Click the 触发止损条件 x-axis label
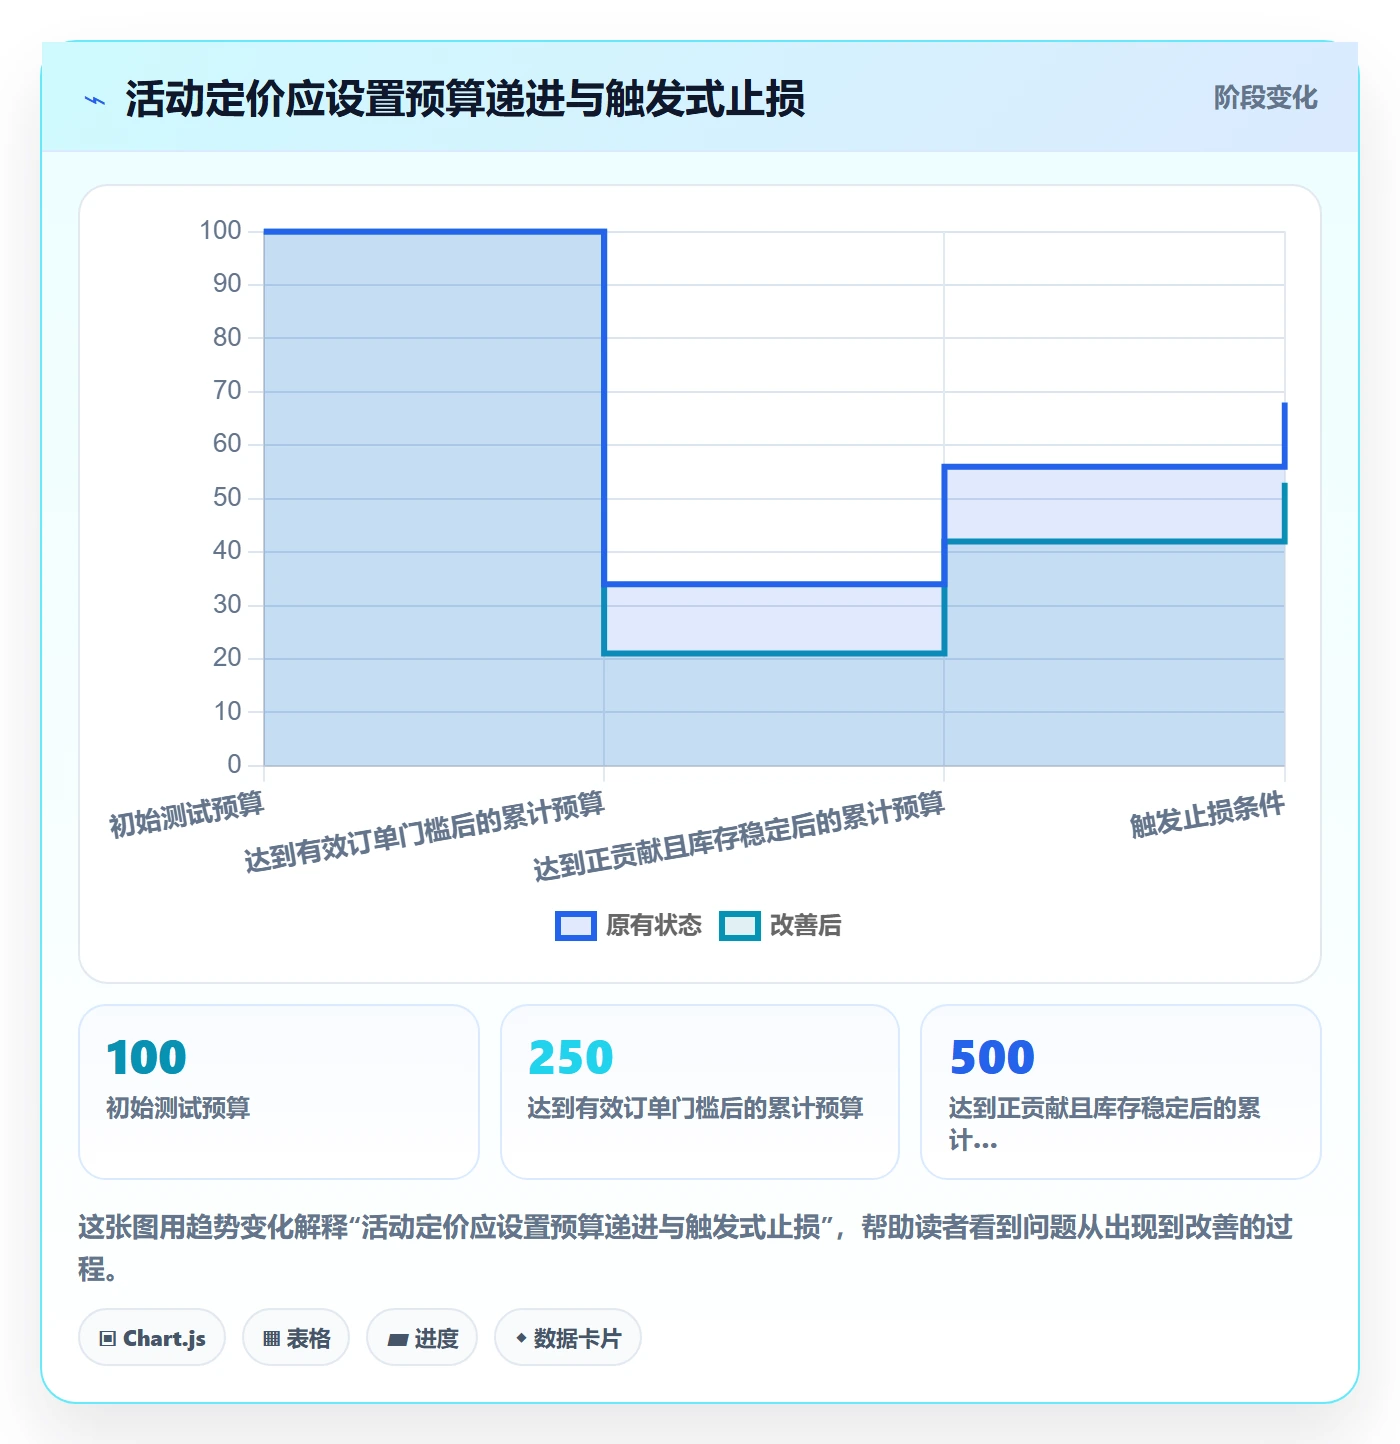The image size is (1400, 1444). tap(1207, 814)
